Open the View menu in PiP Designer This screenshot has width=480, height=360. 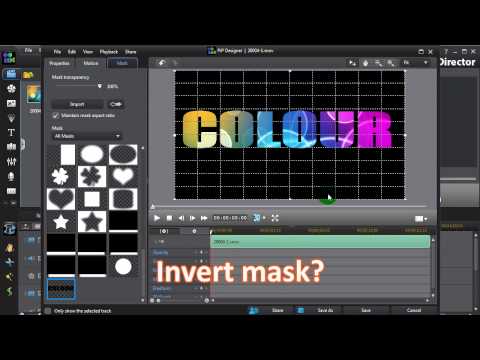tap(88, 52)
